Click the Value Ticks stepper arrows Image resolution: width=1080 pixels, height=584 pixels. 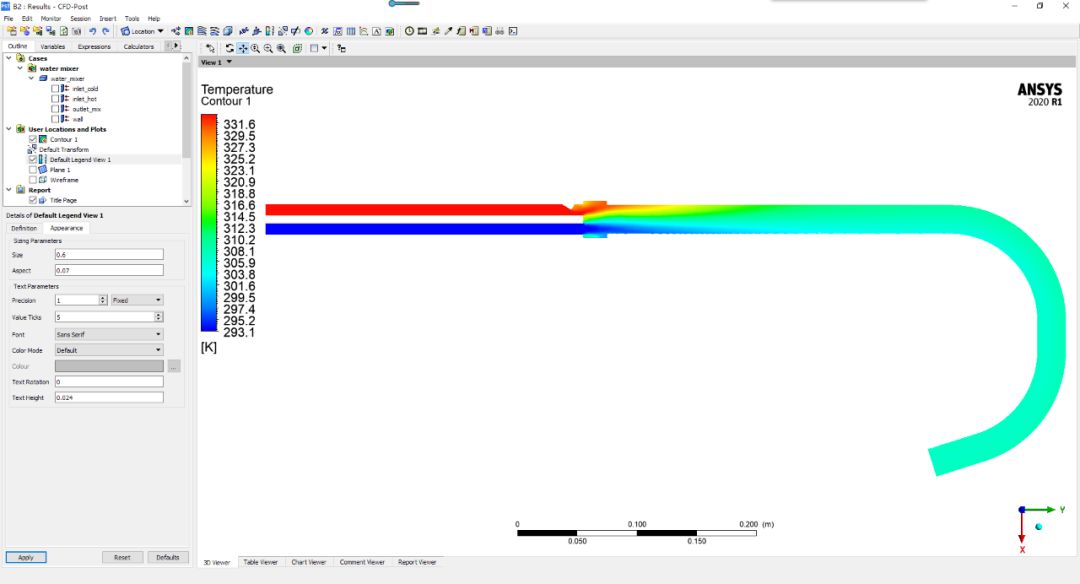[x=158, y=317]
